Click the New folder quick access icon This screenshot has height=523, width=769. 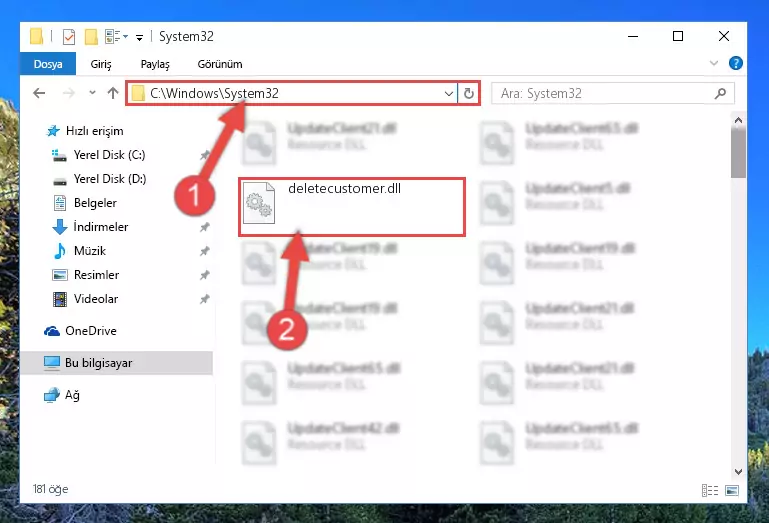[x=91, y=37]
